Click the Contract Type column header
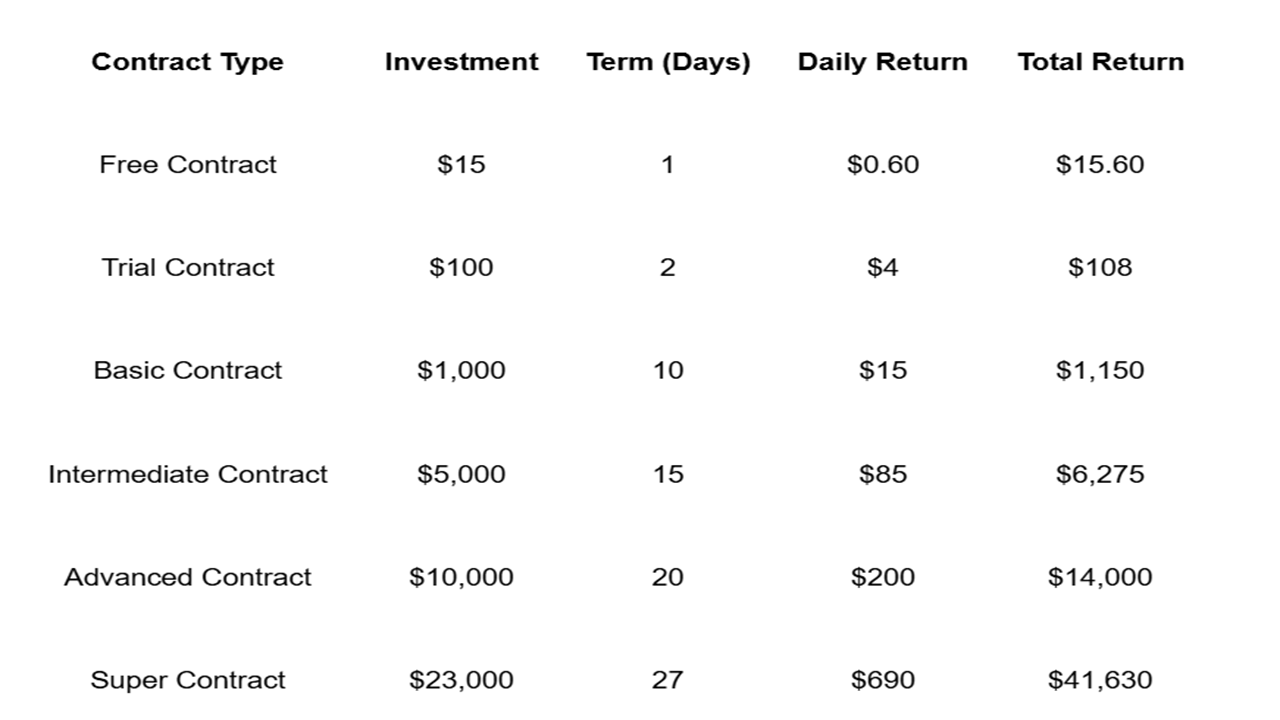Screen dimensions: 1280x720 point(187,62)
